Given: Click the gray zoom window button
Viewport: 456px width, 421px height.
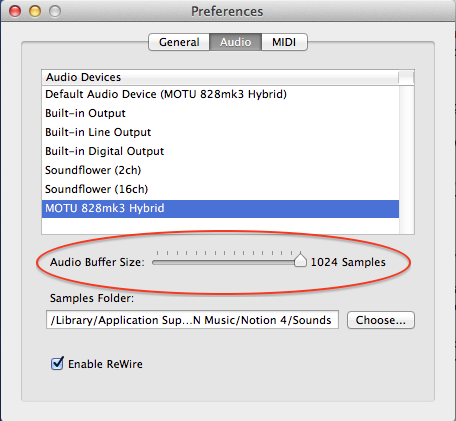Looking at the screenshot, I should (x=55, y=11).
